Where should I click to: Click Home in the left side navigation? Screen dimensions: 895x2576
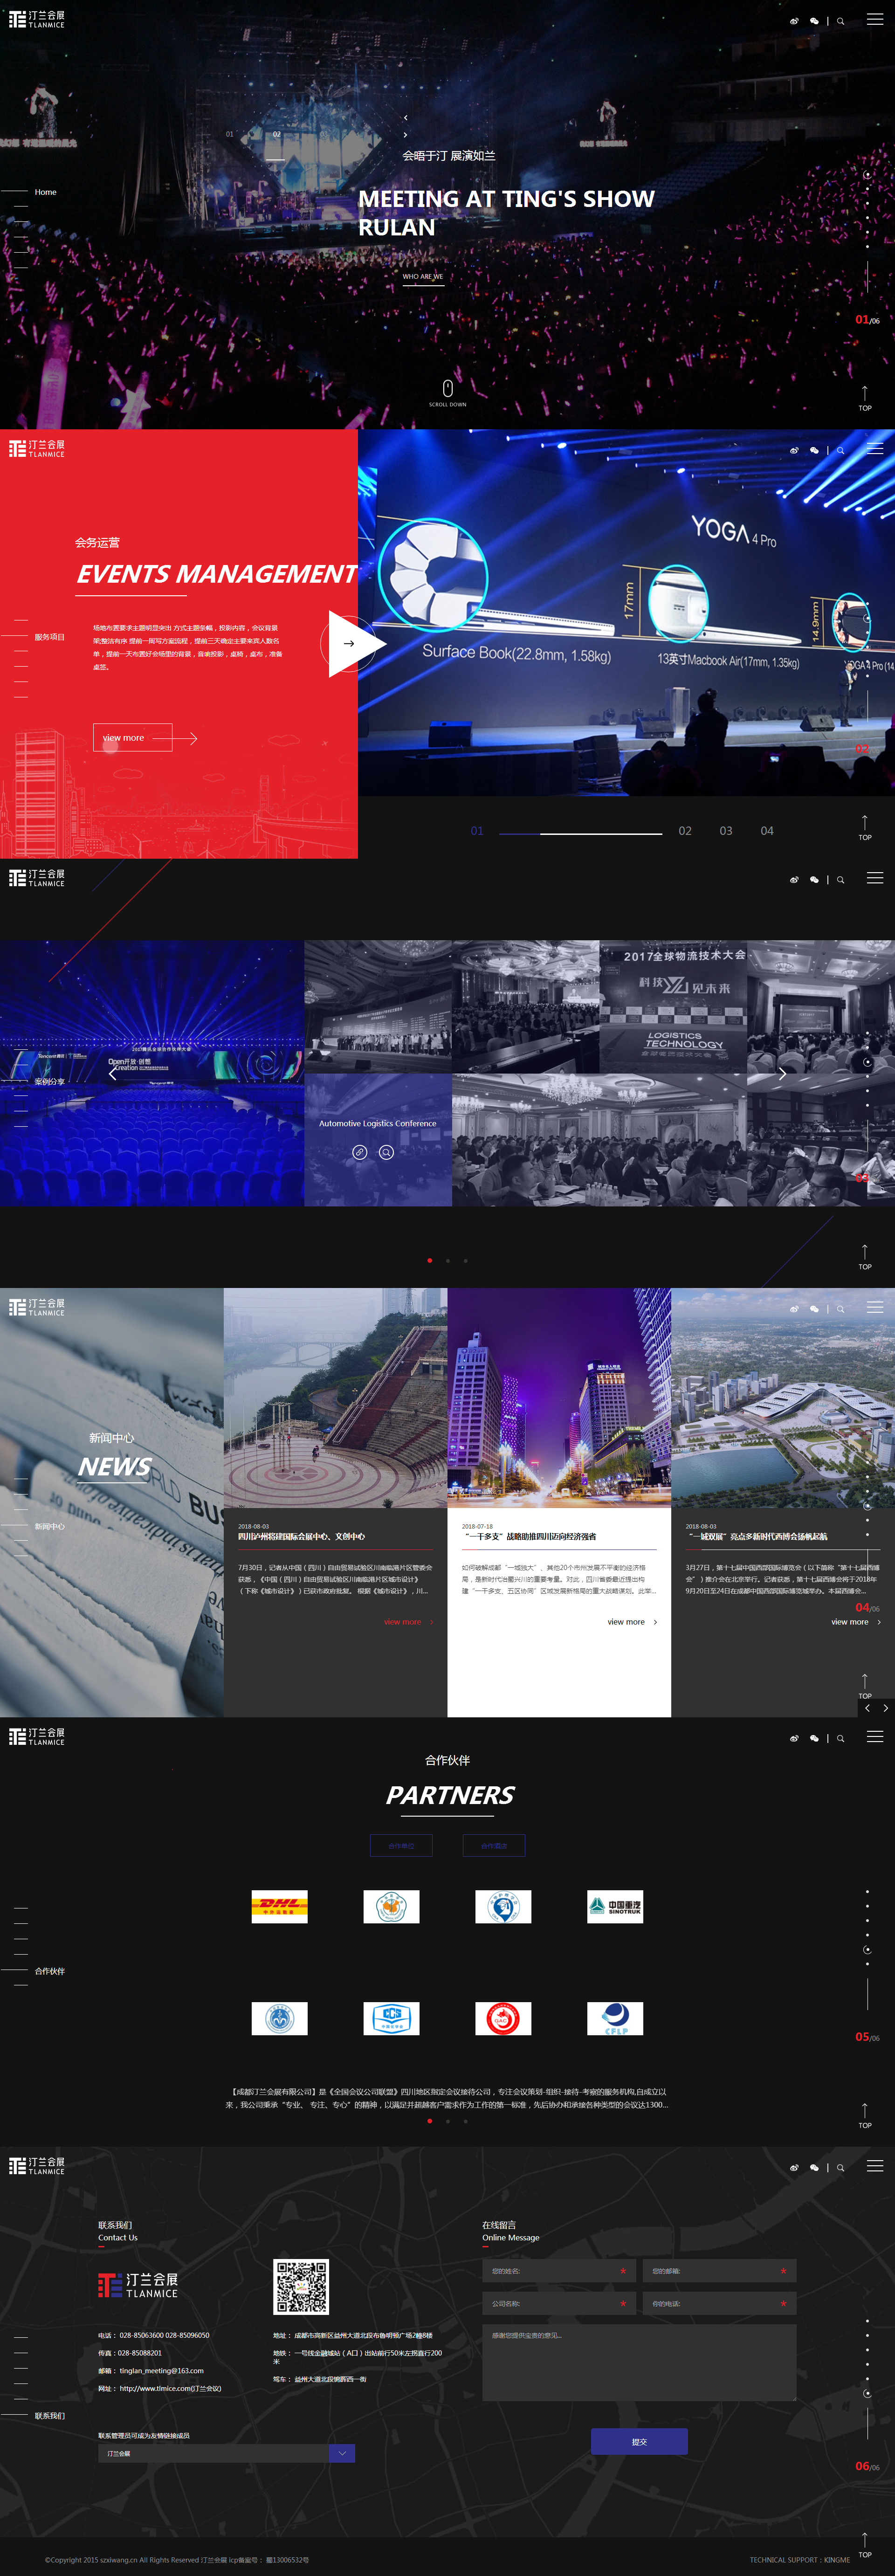(45, 192)
